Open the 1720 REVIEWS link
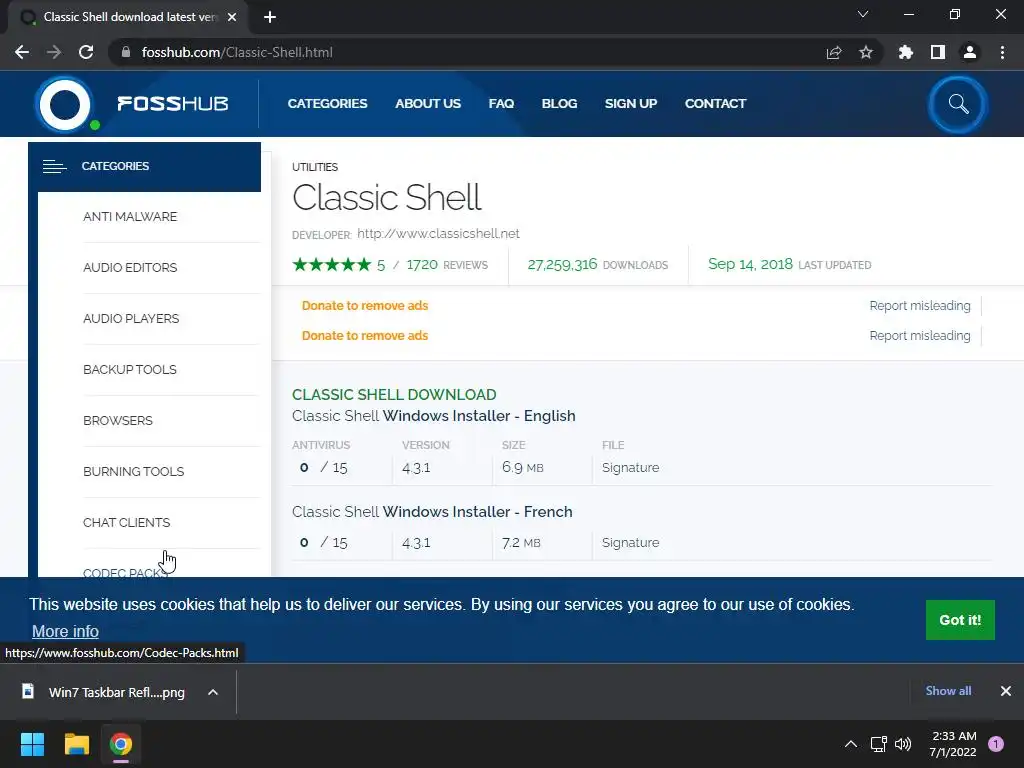The height and width of the screenshot is (768, 1024). [x=447, y=264]
